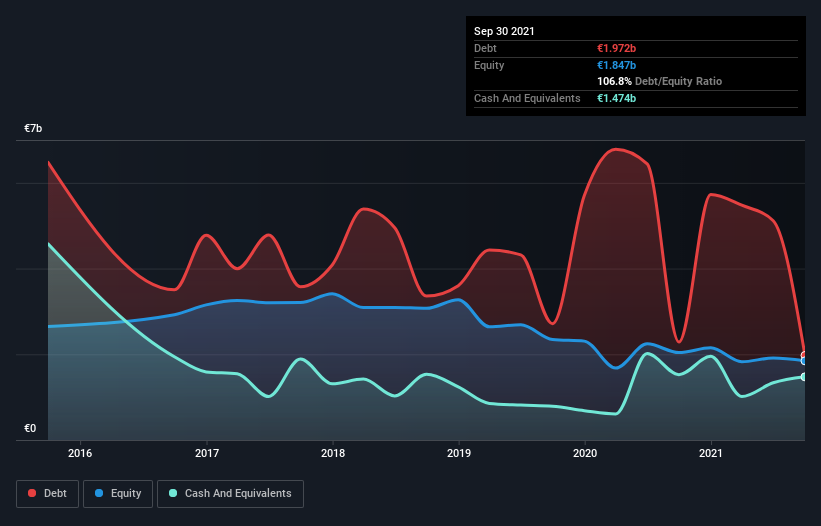
Task: Click the 2016 x-axis label
Action: 80,453
